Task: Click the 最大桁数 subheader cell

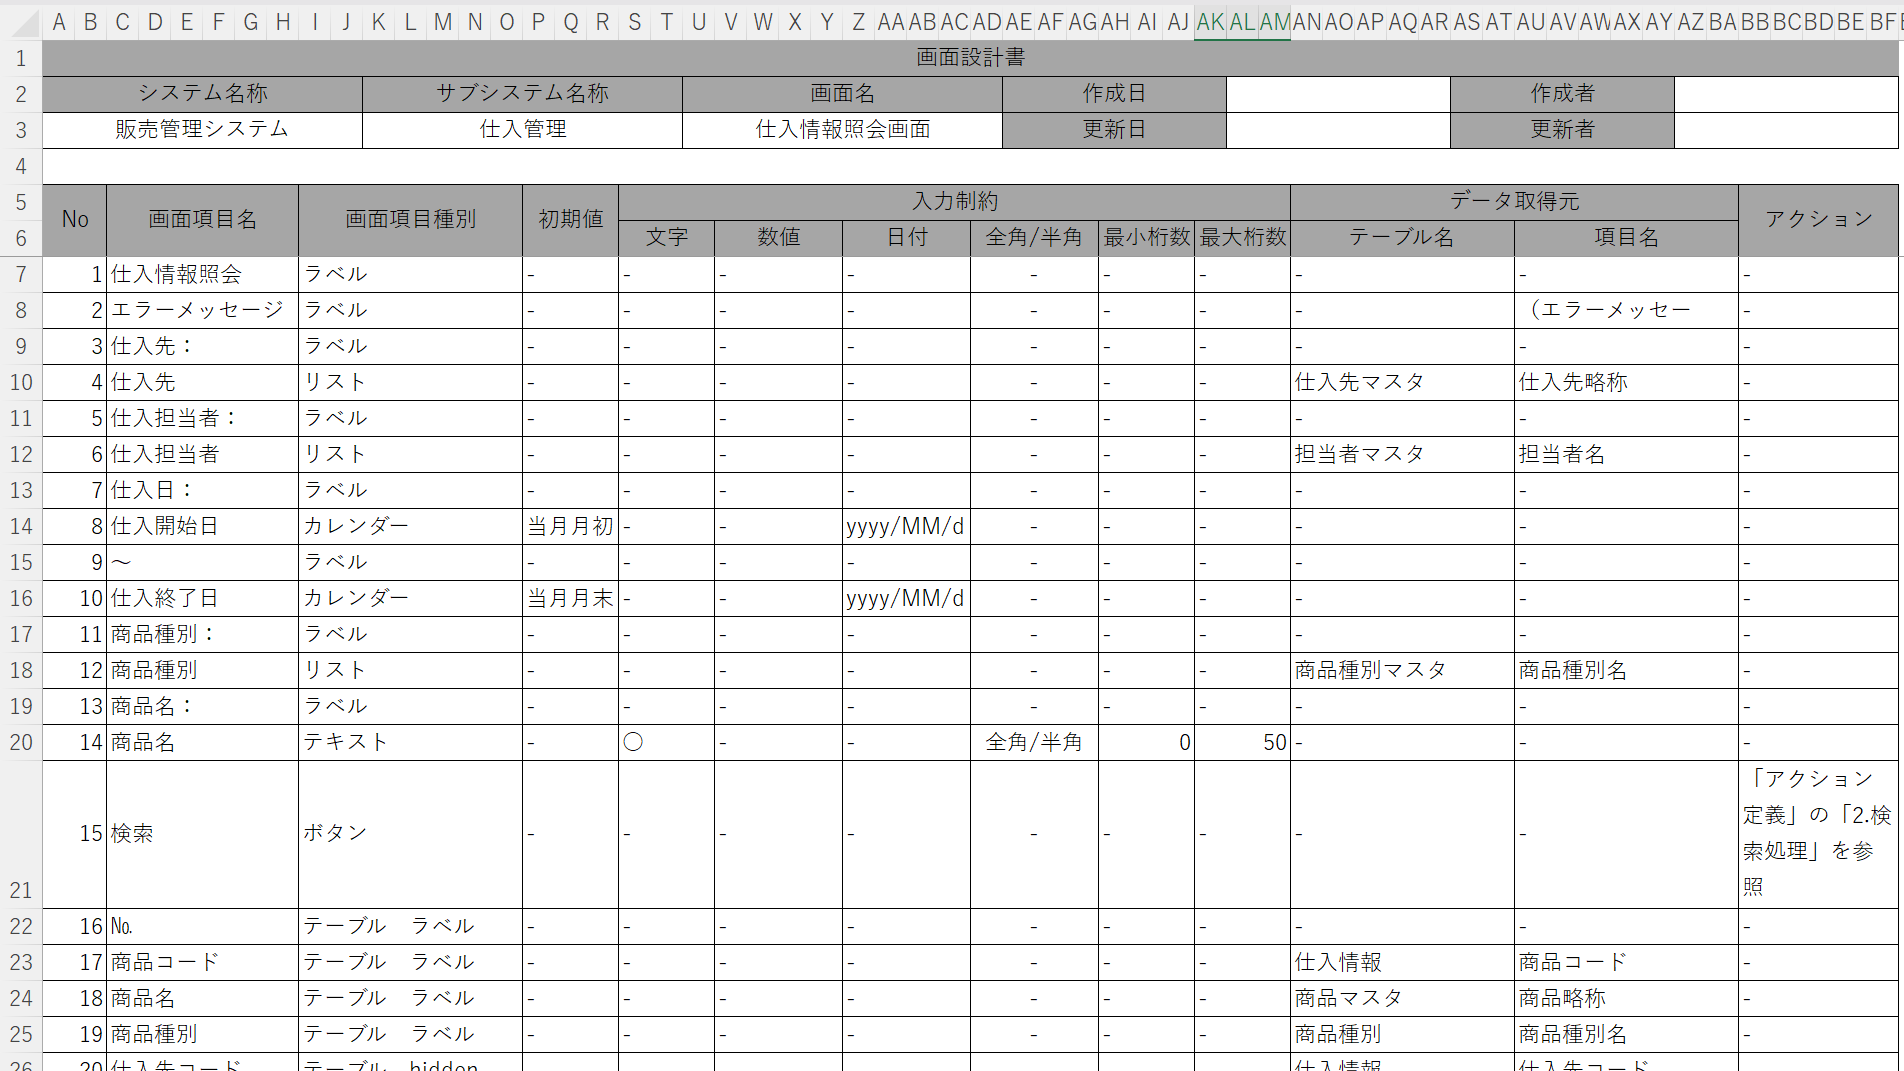Action: point(1242,238)
